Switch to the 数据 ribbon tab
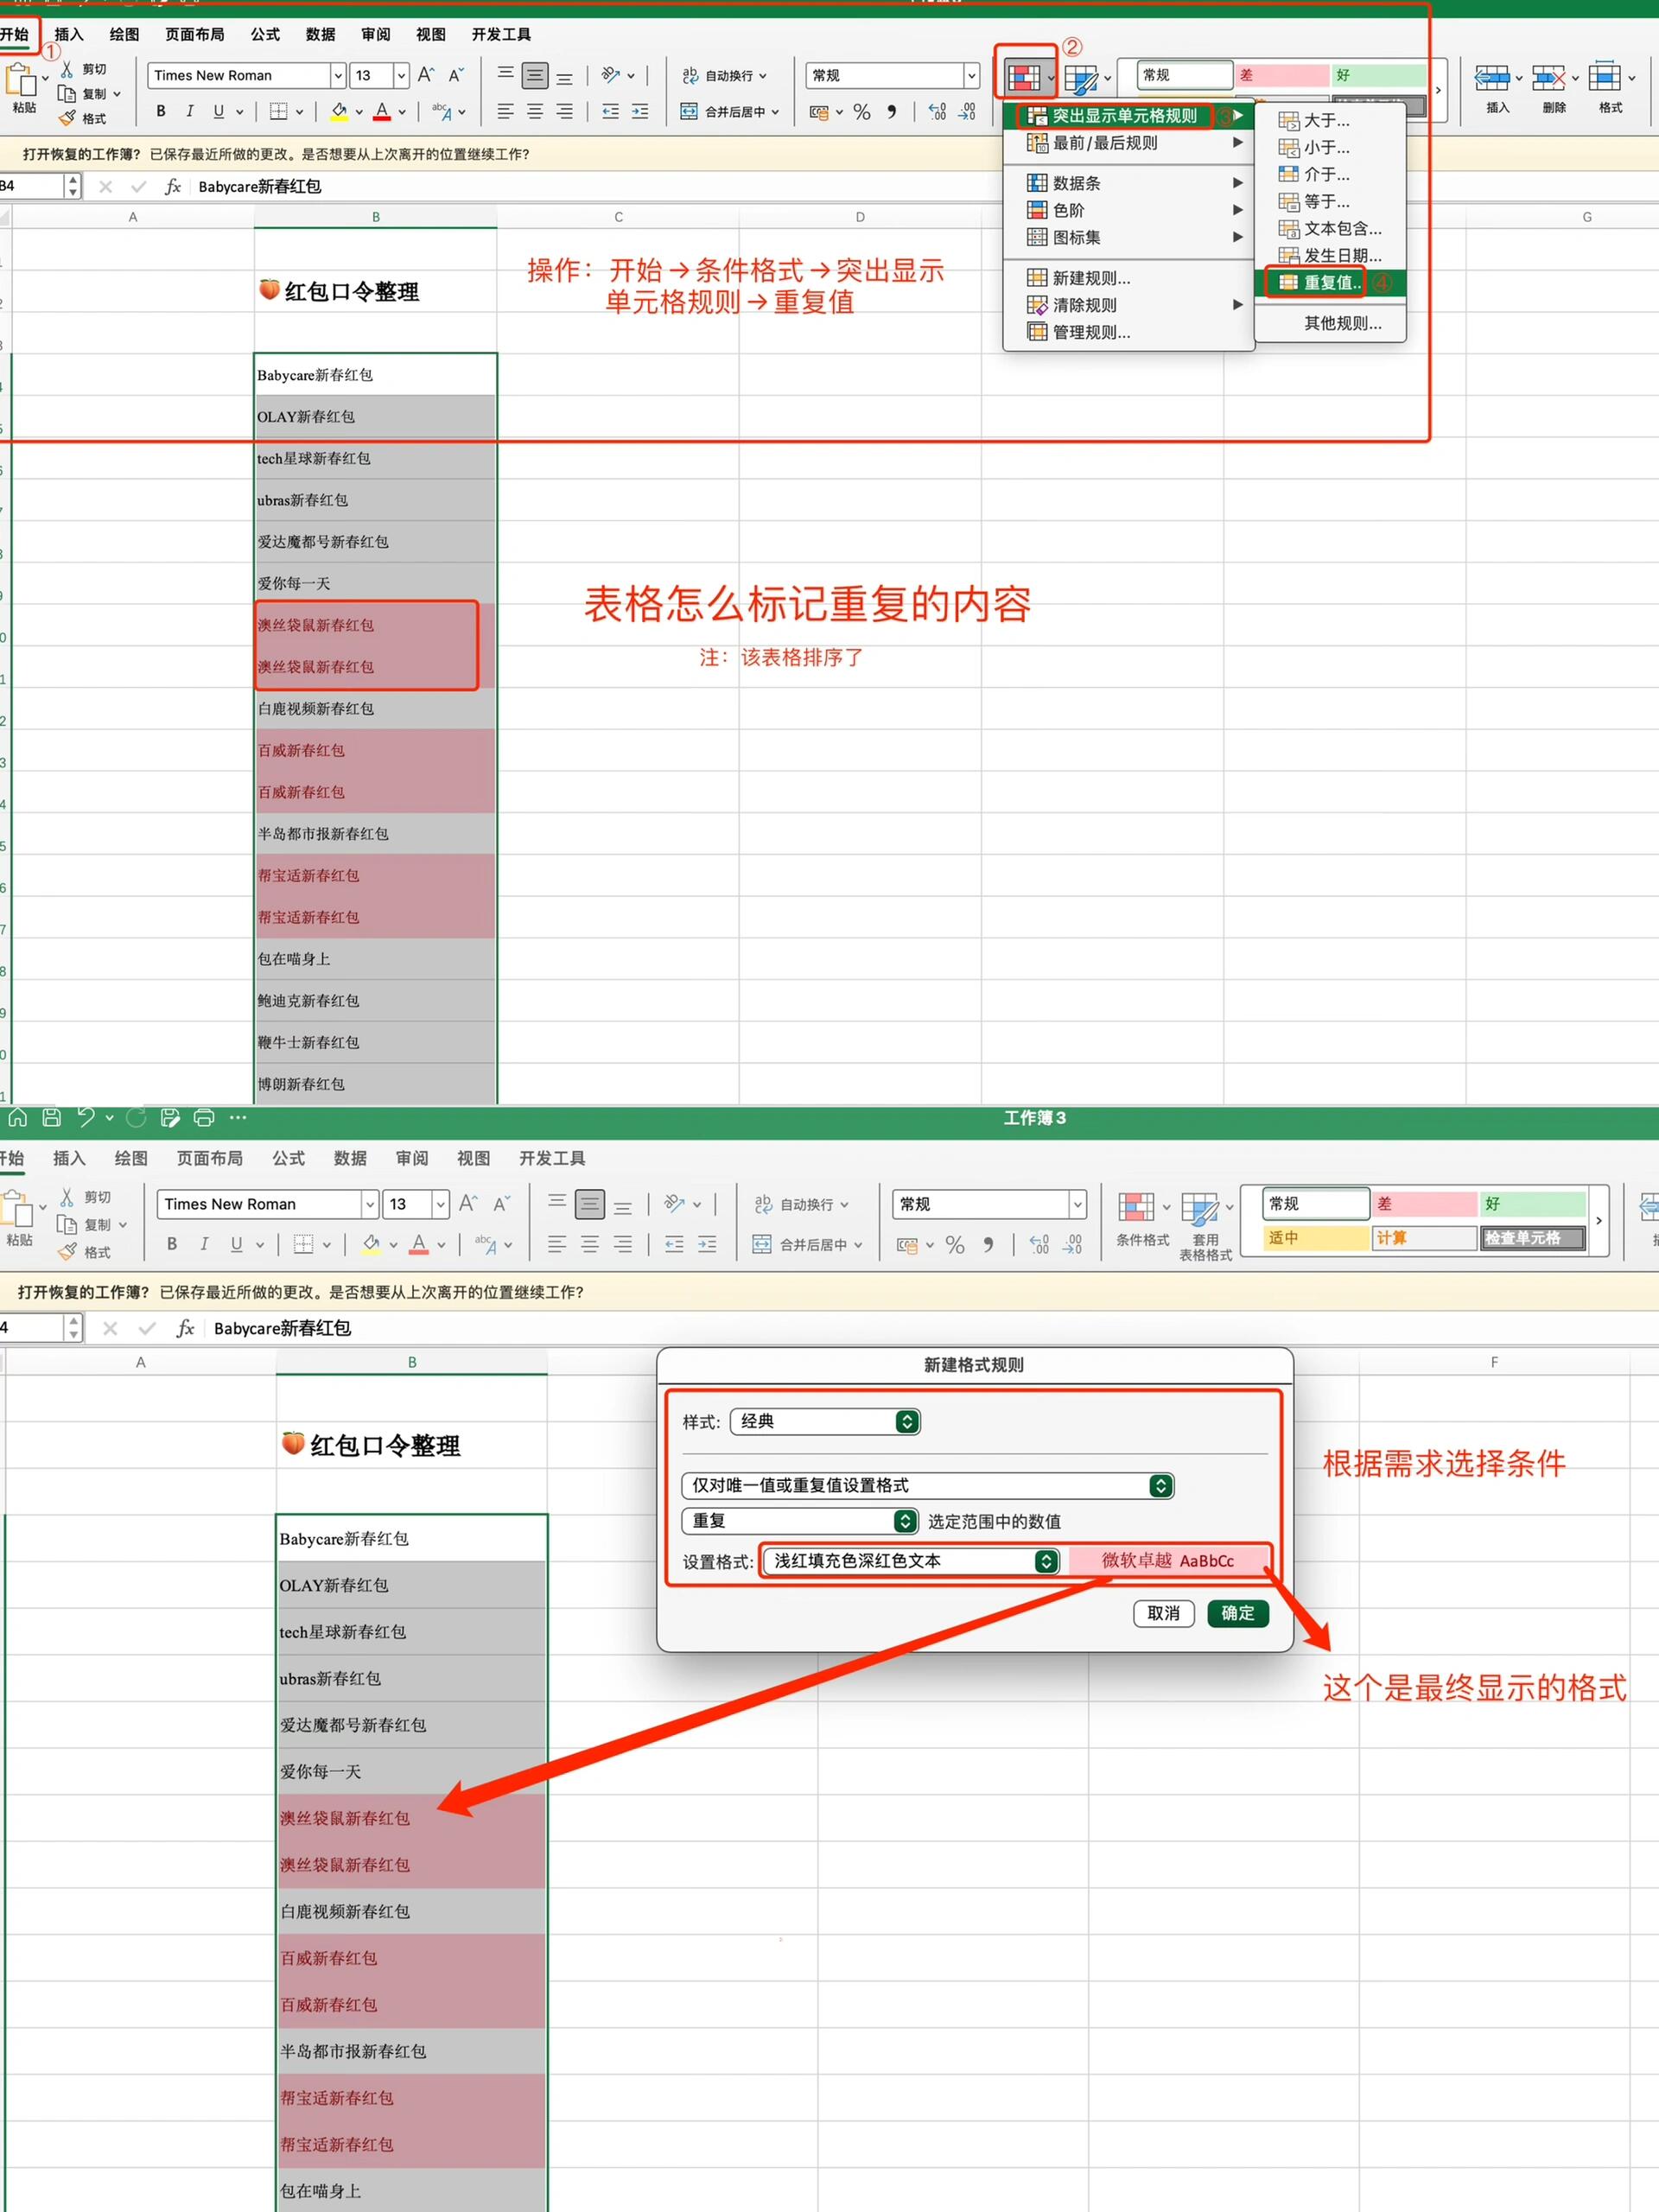1659x2212 pixels. (320, 34)
